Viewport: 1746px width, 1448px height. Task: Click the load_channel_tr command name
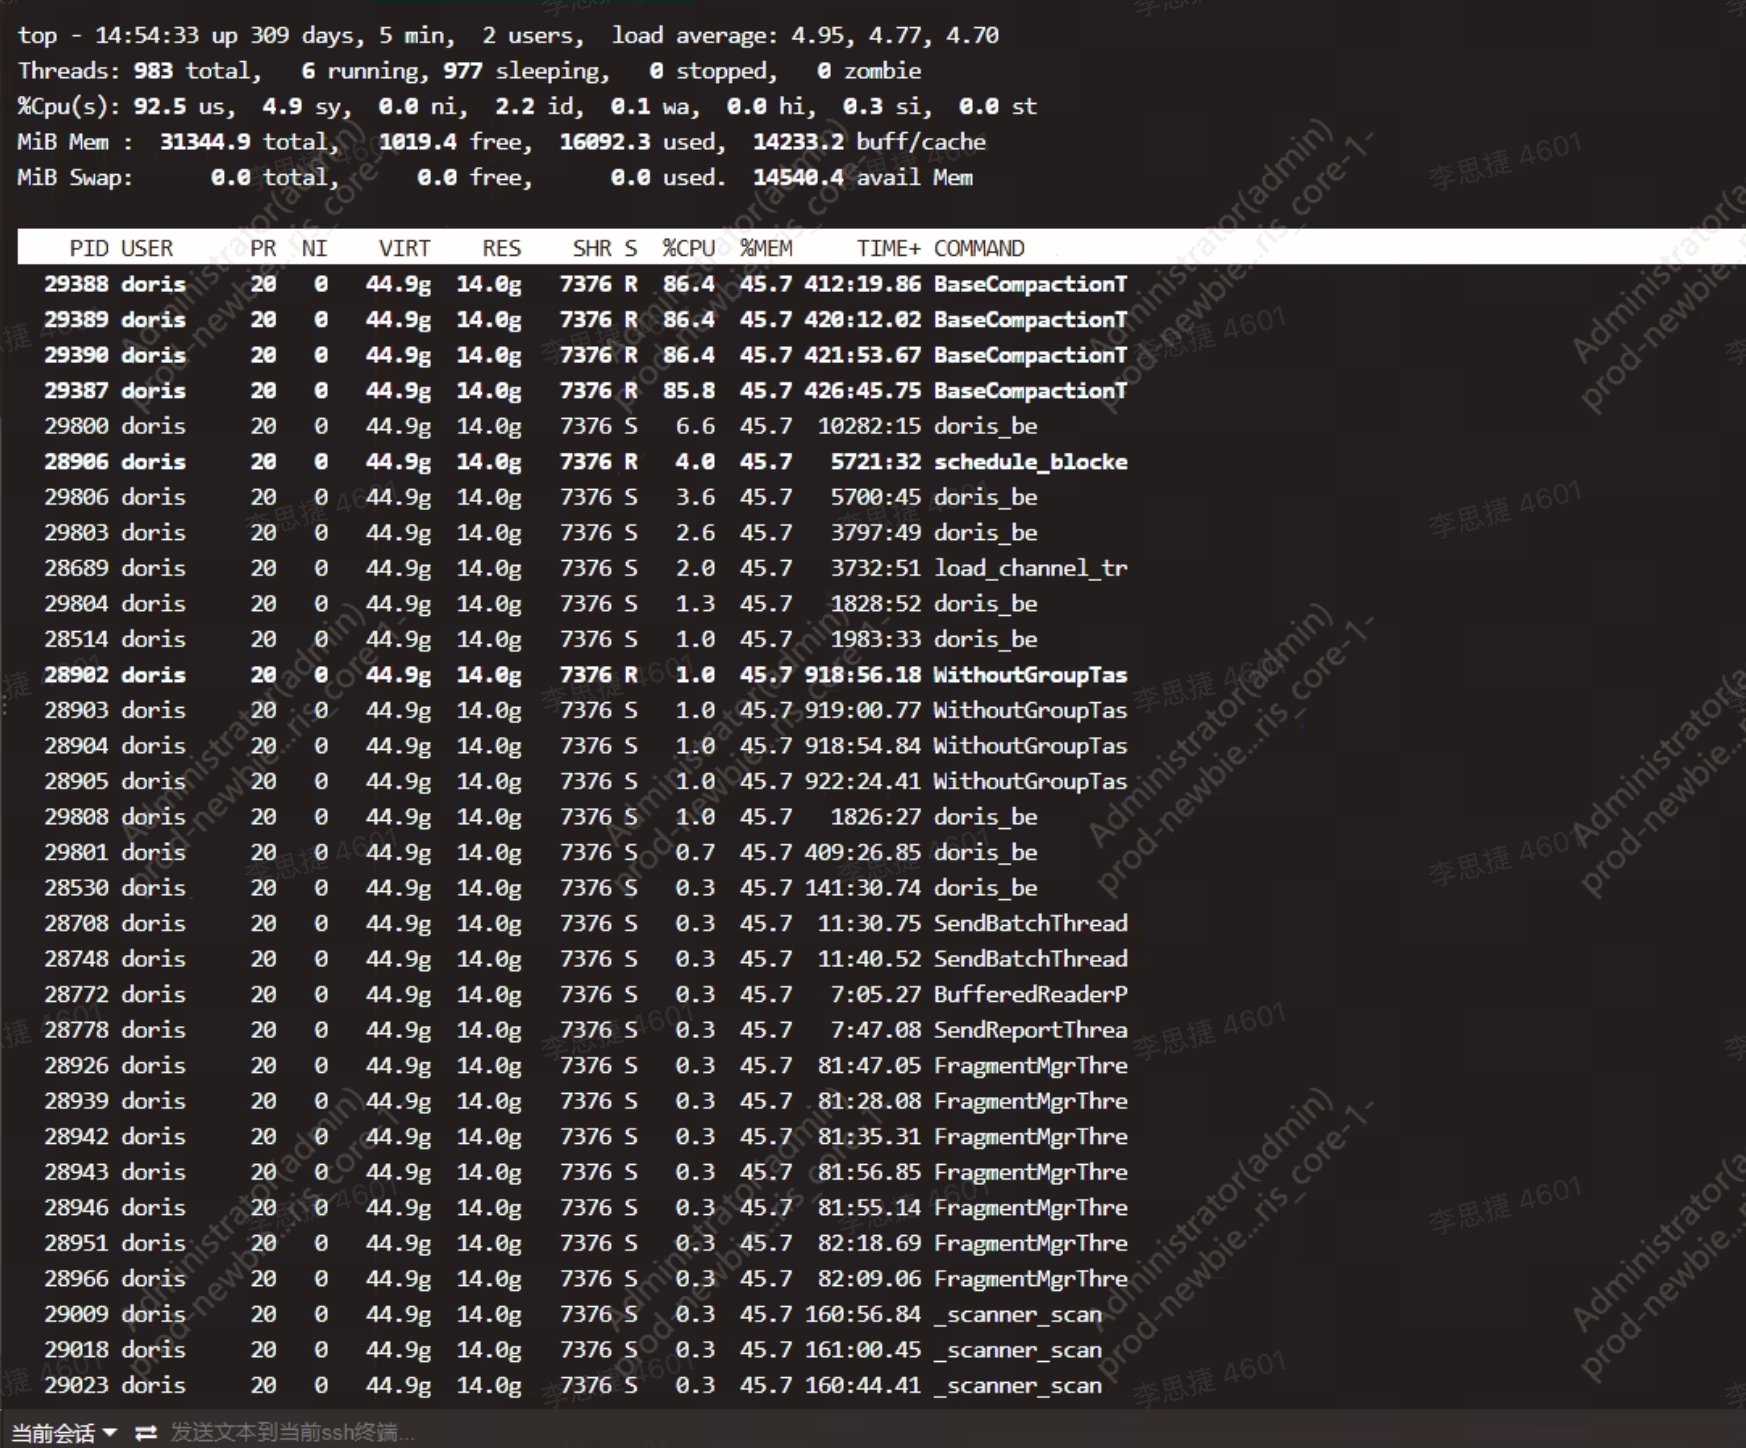click(1030, 568)
